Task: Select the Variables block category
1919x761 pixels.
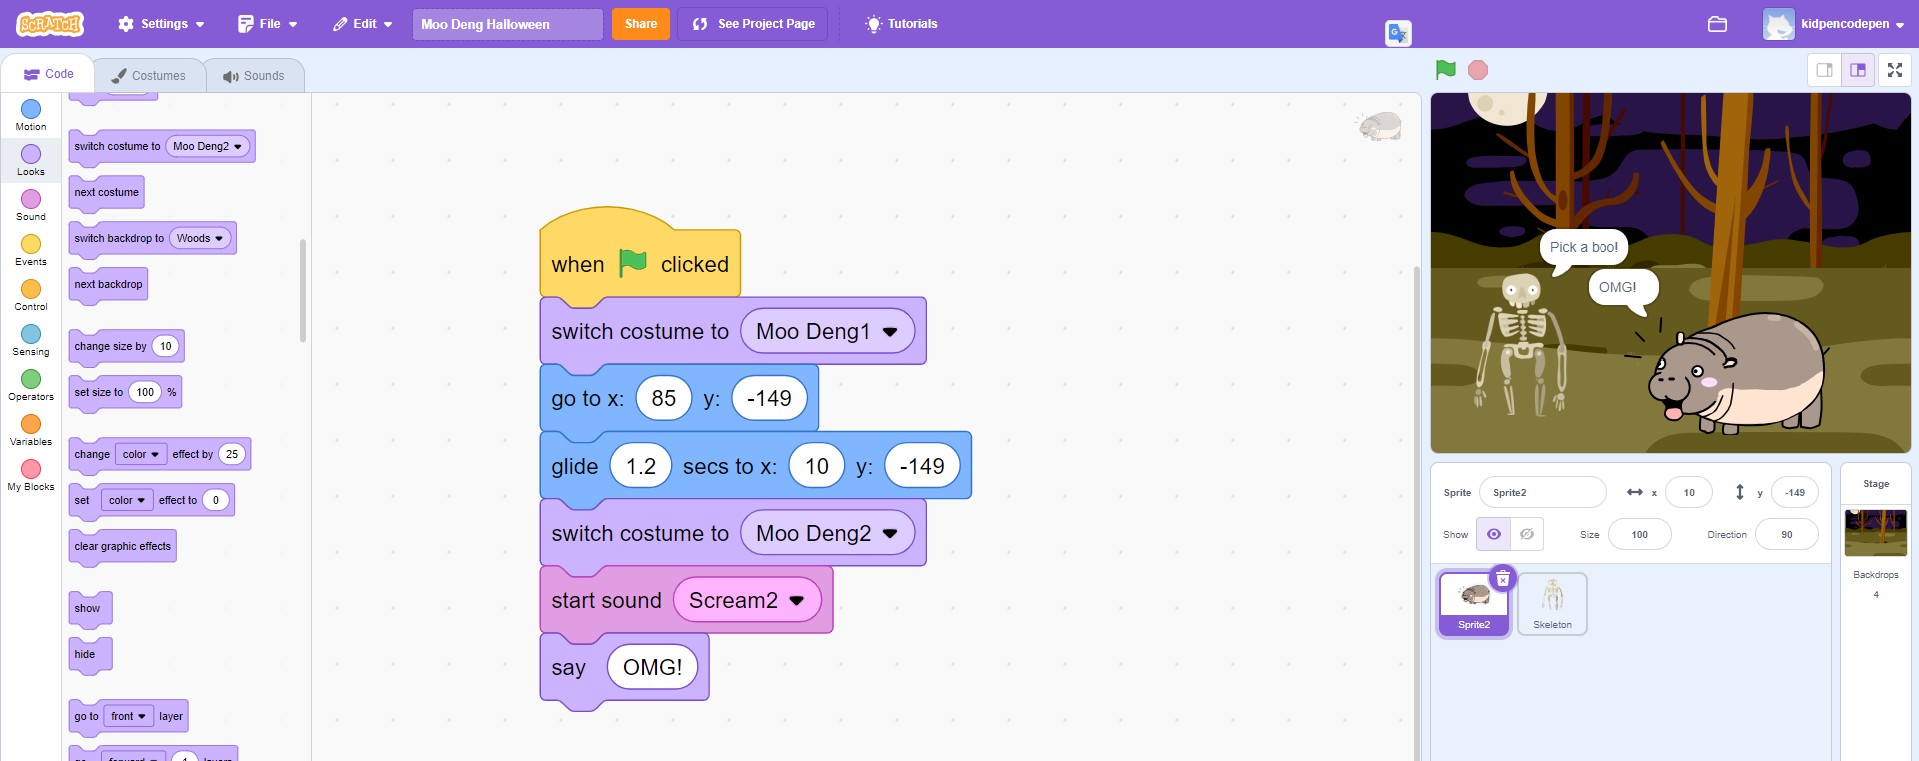Action: [31, 430]
